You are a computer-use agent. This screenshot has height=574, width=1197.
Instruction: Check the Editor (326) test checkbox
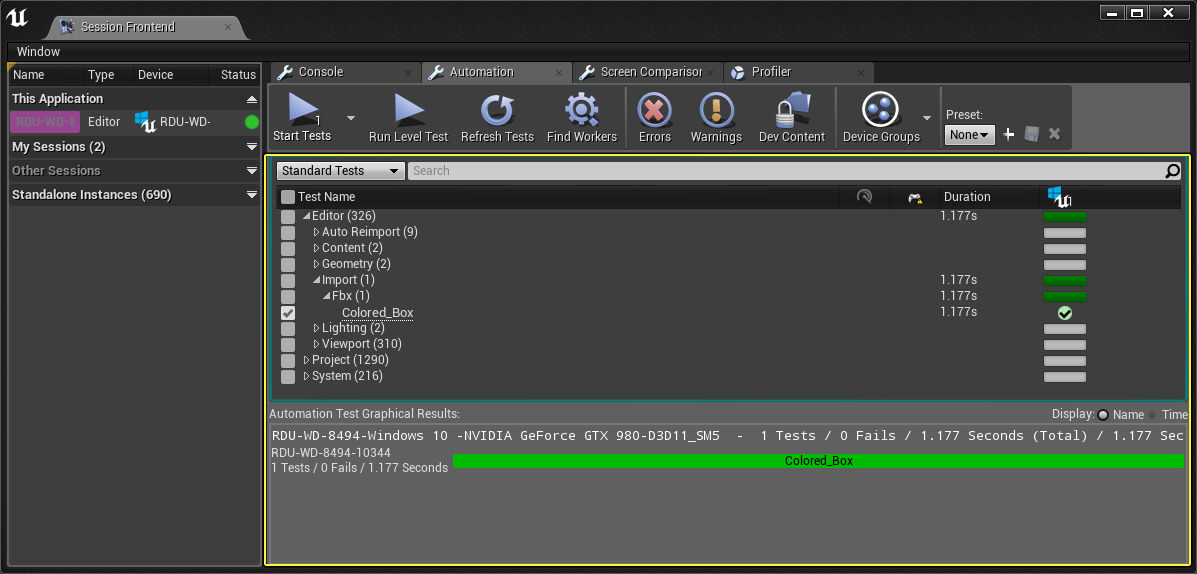coord(288,217)
